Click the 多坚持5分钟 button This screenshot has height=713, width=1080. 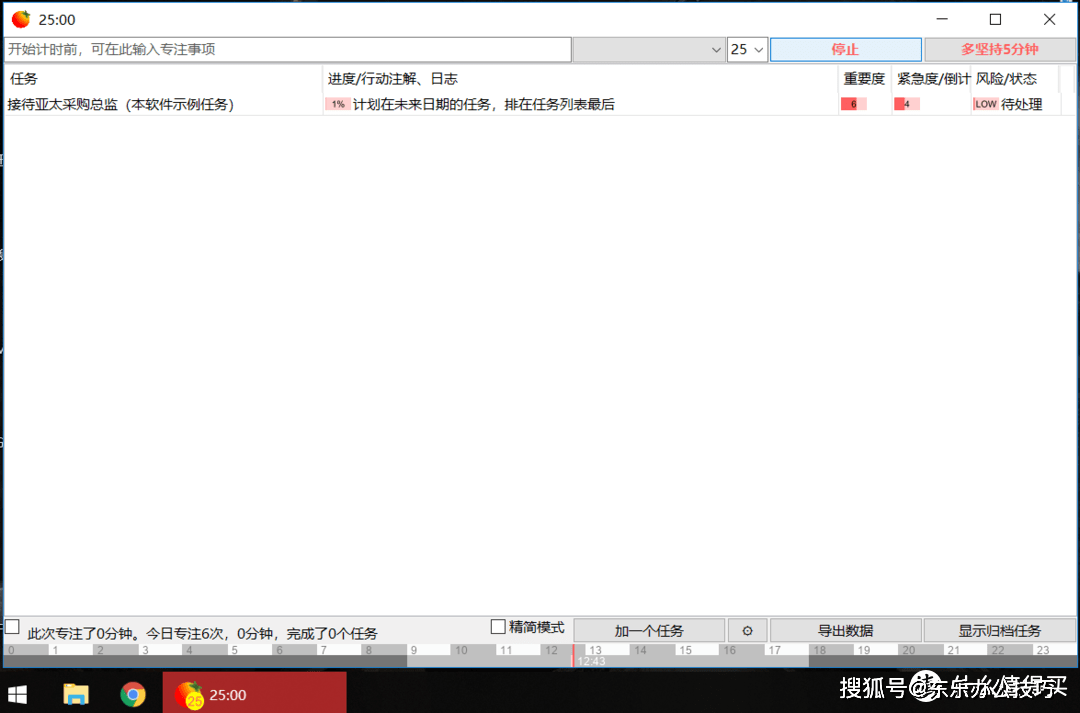click(999, 50)
